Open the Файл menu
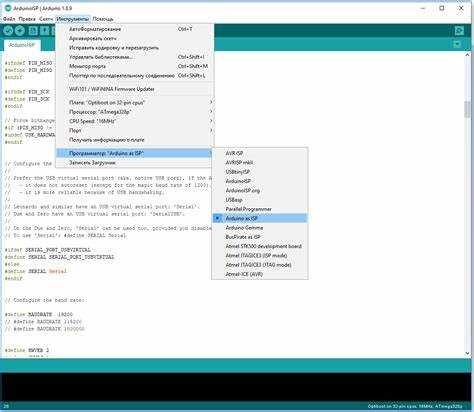Screen dimensions: 474x412 (9, 19)
